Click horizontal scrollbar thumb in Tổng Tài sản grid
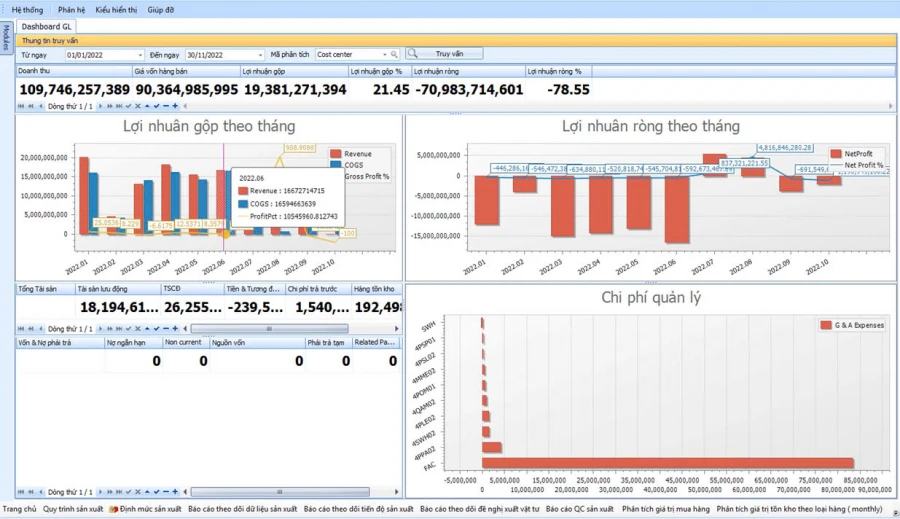 click(269, 329)
